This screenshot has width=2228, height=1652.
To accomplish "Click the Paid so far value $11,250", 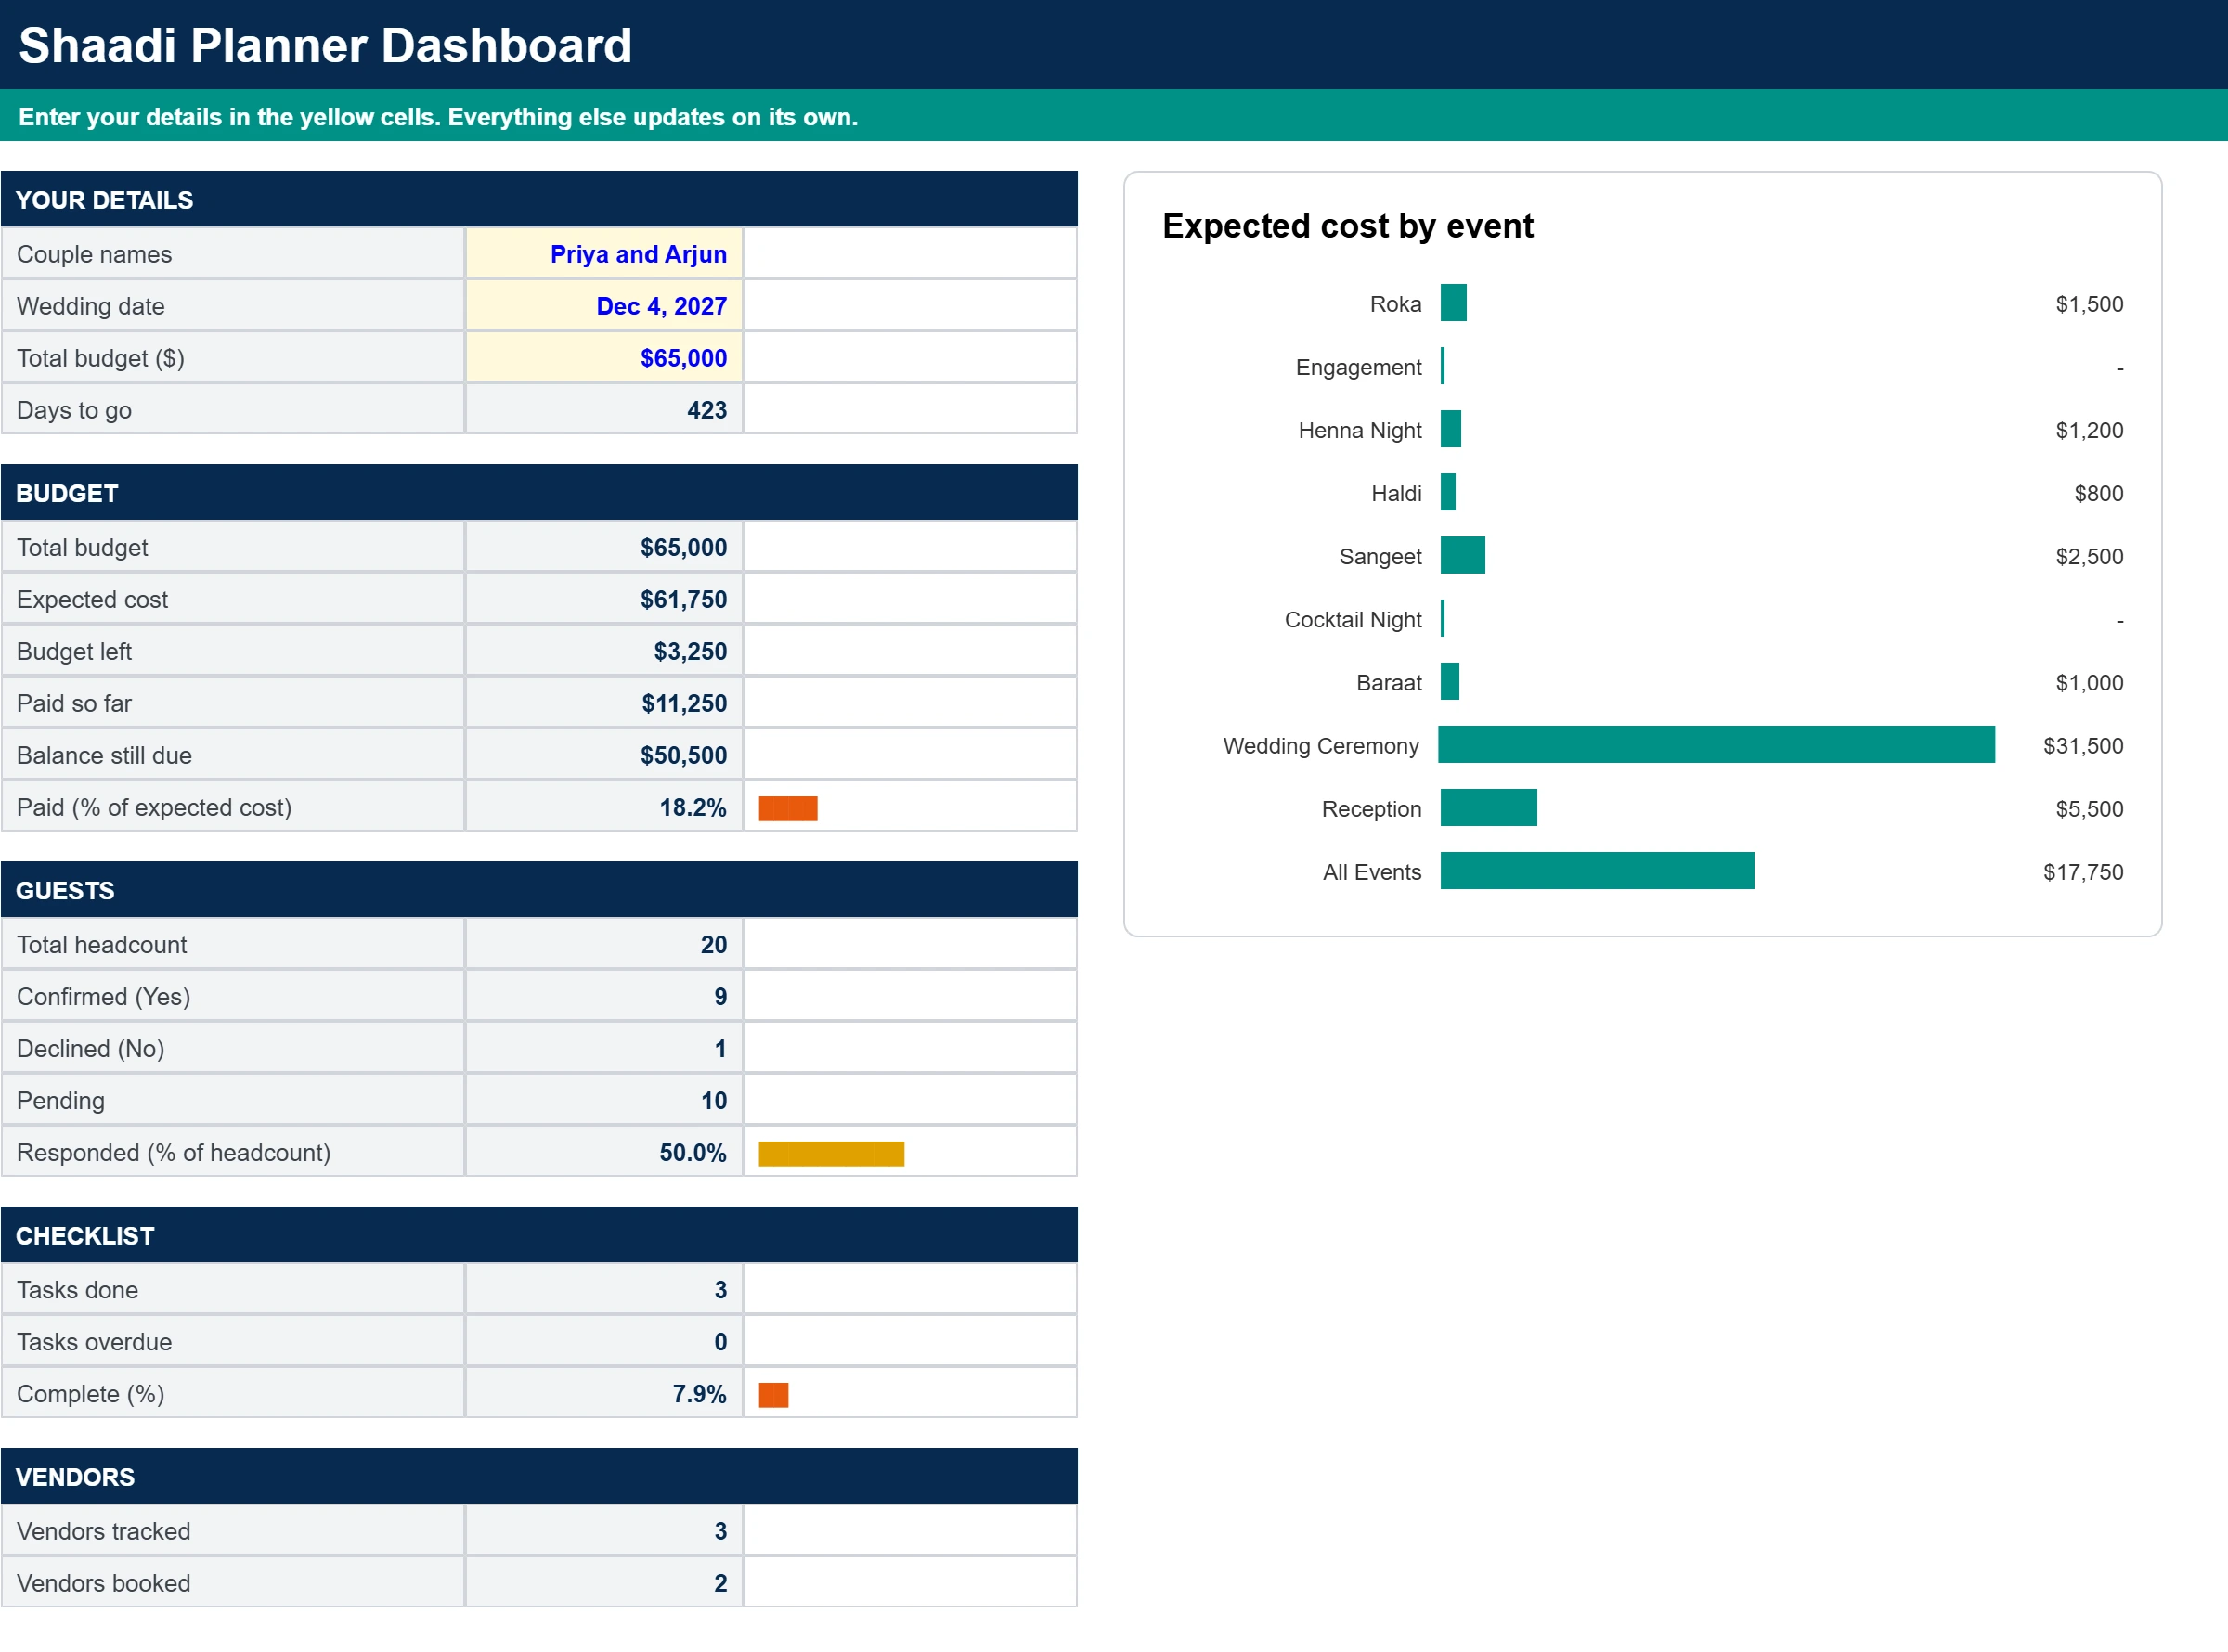I will pyautogui.click(x=604, y=703).
